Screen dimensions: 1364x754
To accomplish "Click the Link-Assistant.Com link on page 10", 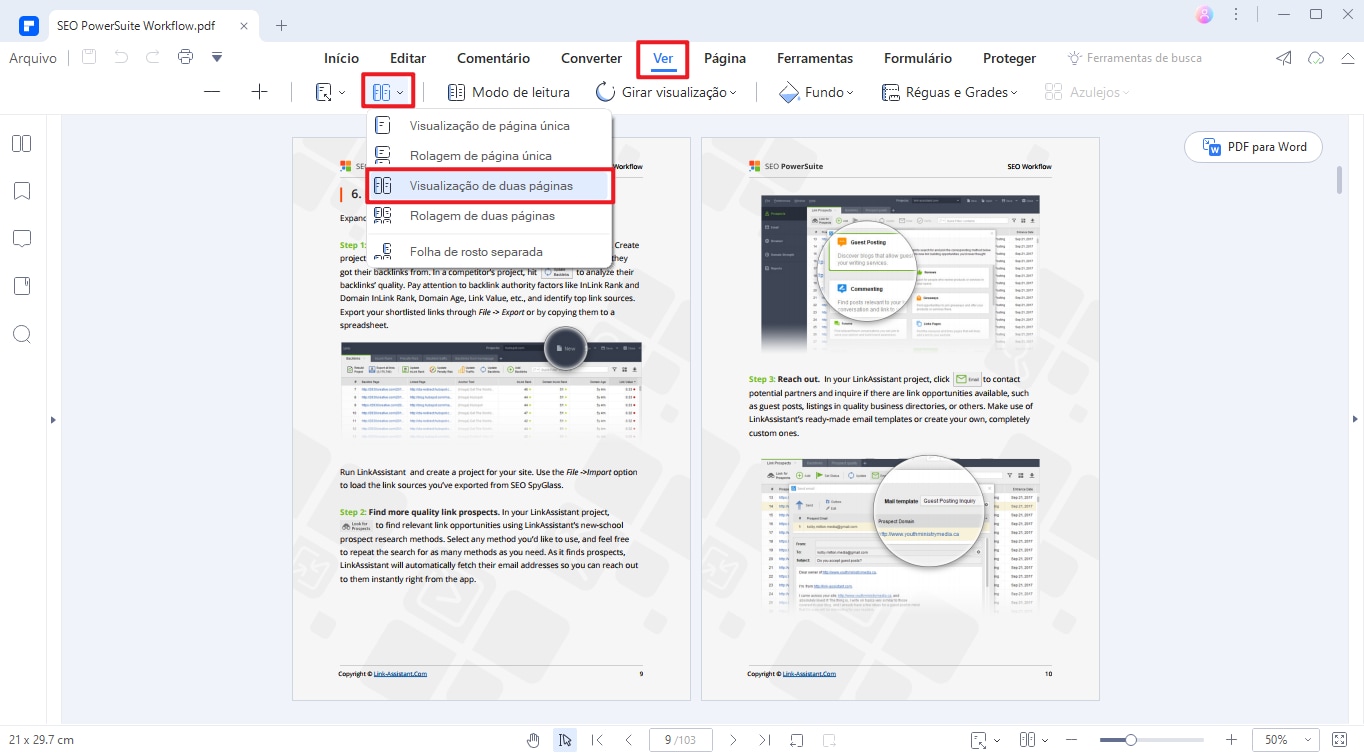I will pyautogui.click(x=808, y=674).
